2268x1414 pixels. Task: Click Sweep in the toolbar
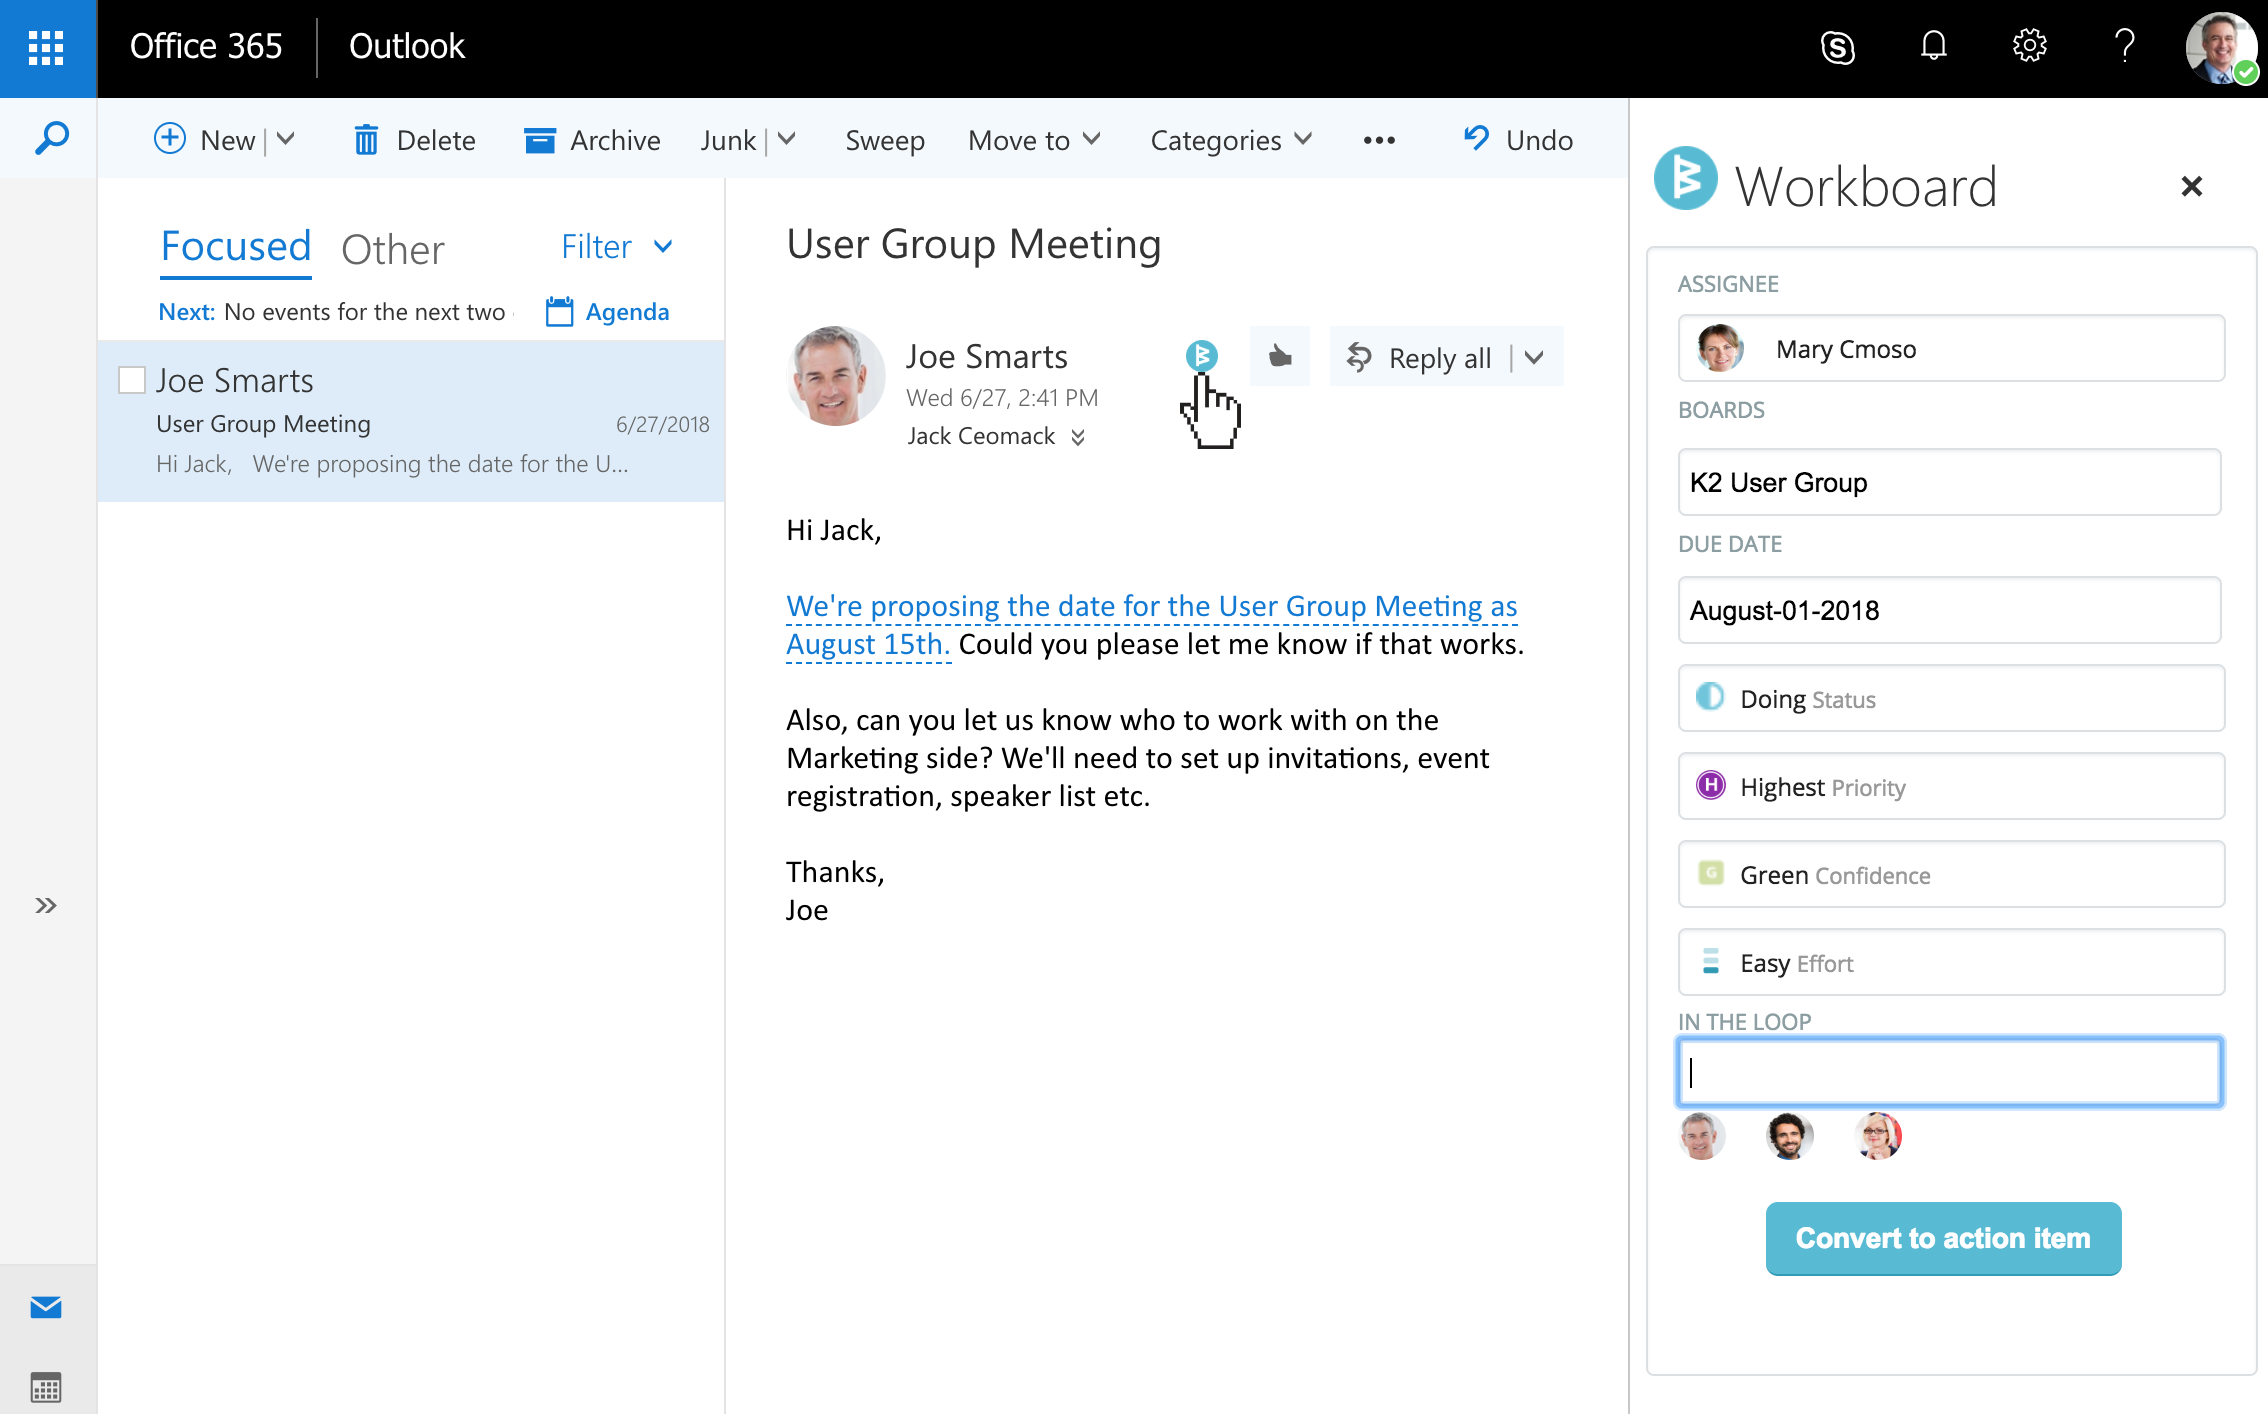885,140
